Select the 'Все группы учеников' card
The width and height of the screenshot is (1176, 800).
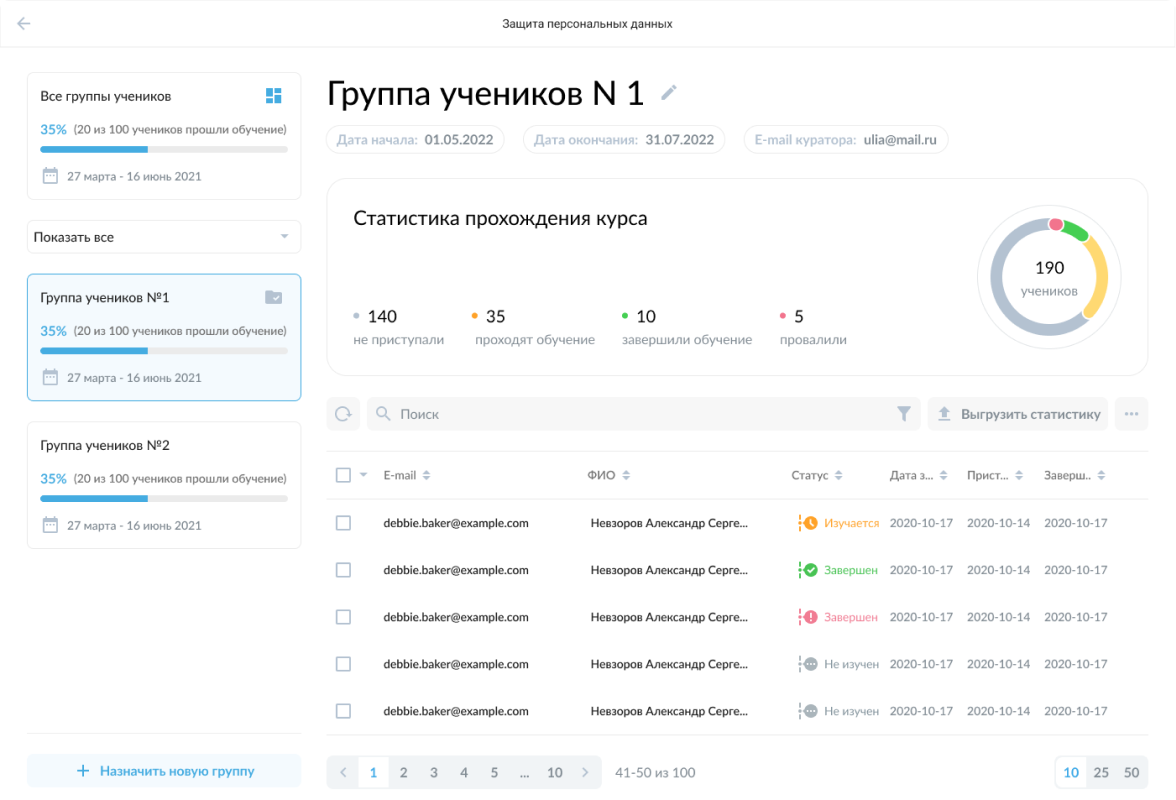click(x=164, y=135)
